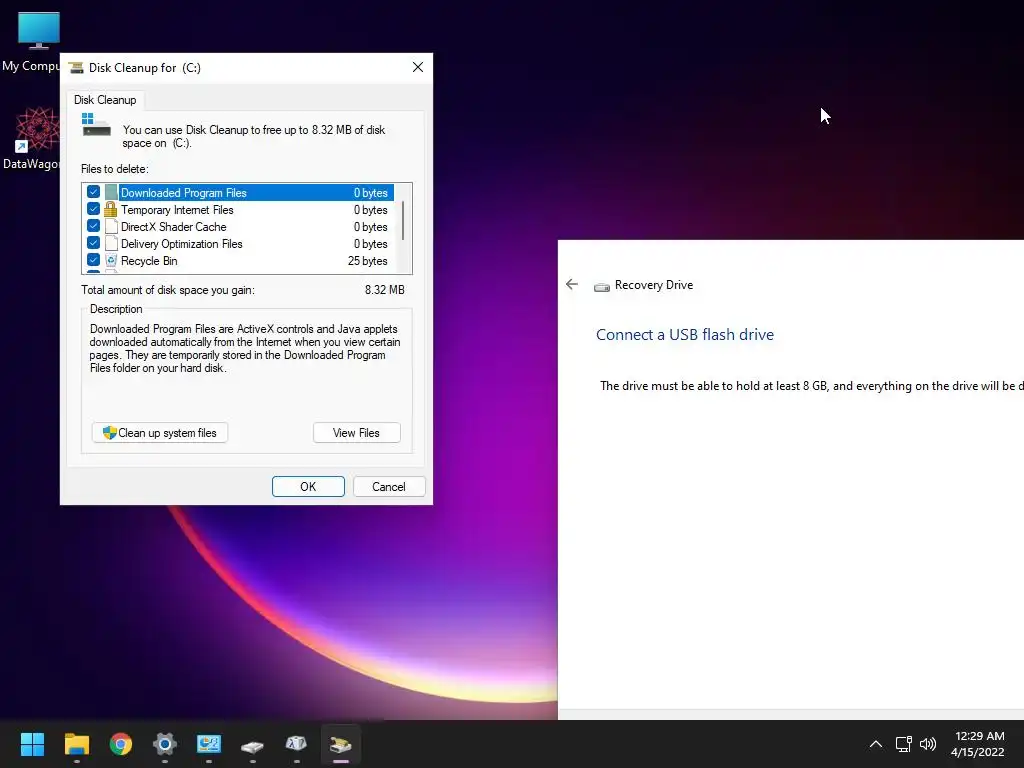Cancel the Disk Cleanup dialog

pos(389,487)
